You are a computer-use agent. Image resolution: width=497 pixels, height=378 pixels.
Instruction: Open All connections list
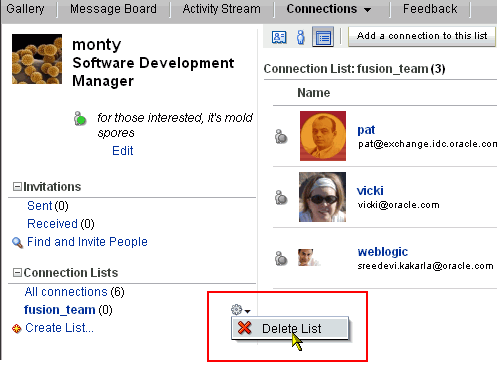(x=66, y=292)
